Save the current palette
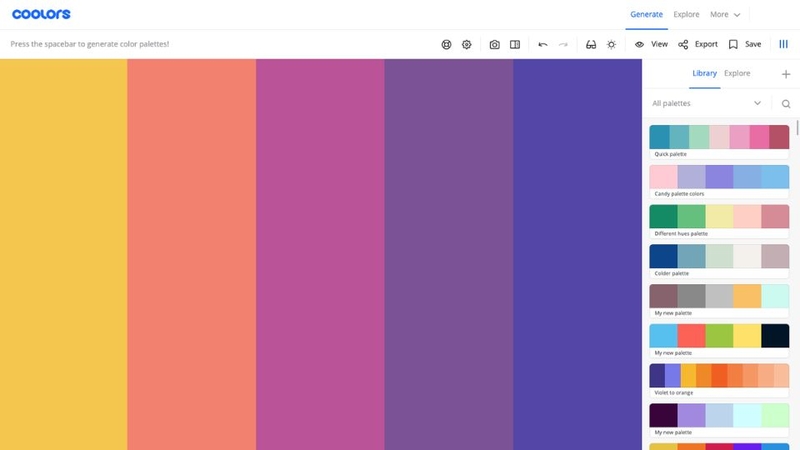This screenshot has width=800, height=450. 745,44
